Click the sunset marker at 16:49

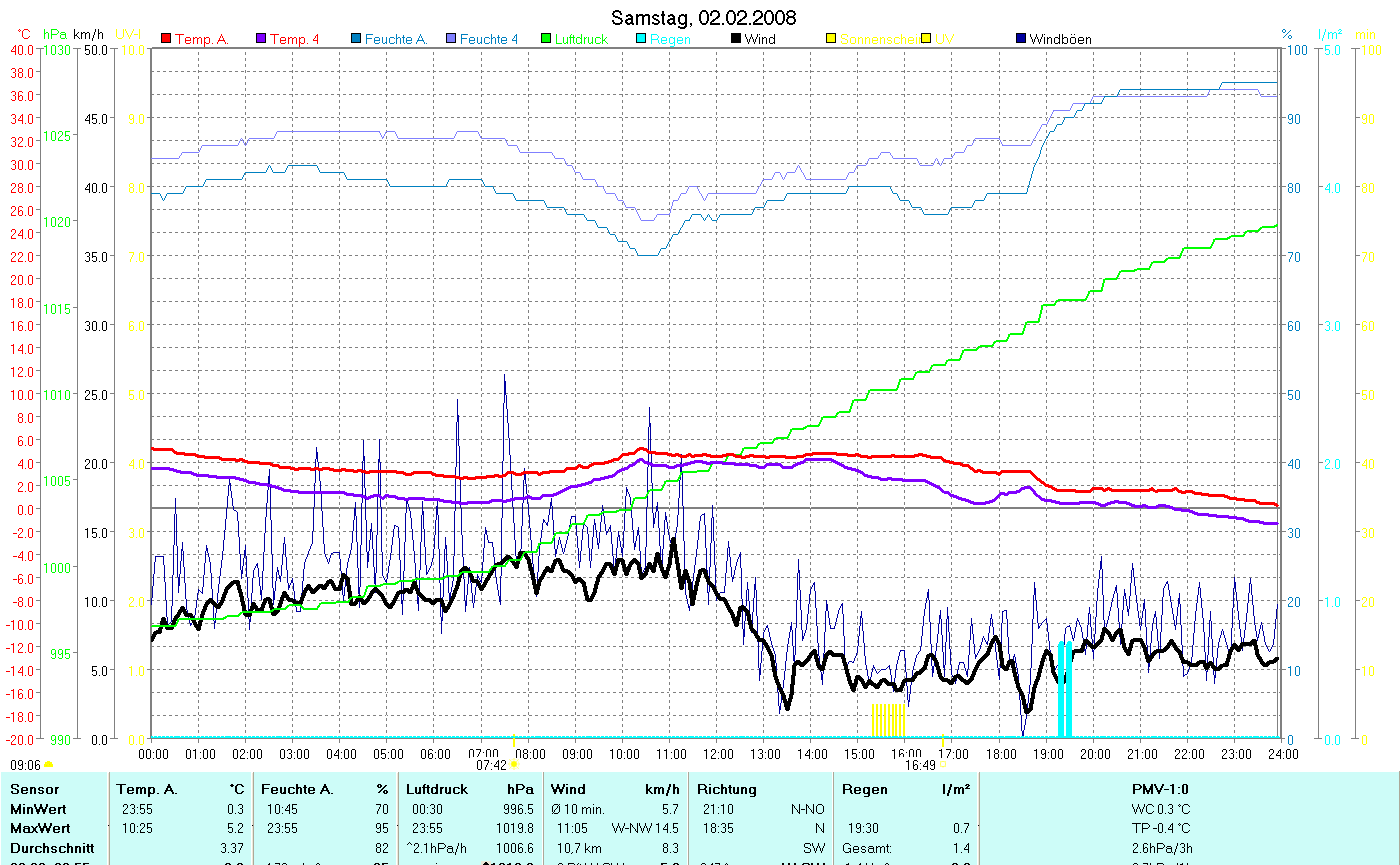coord(941,764)
